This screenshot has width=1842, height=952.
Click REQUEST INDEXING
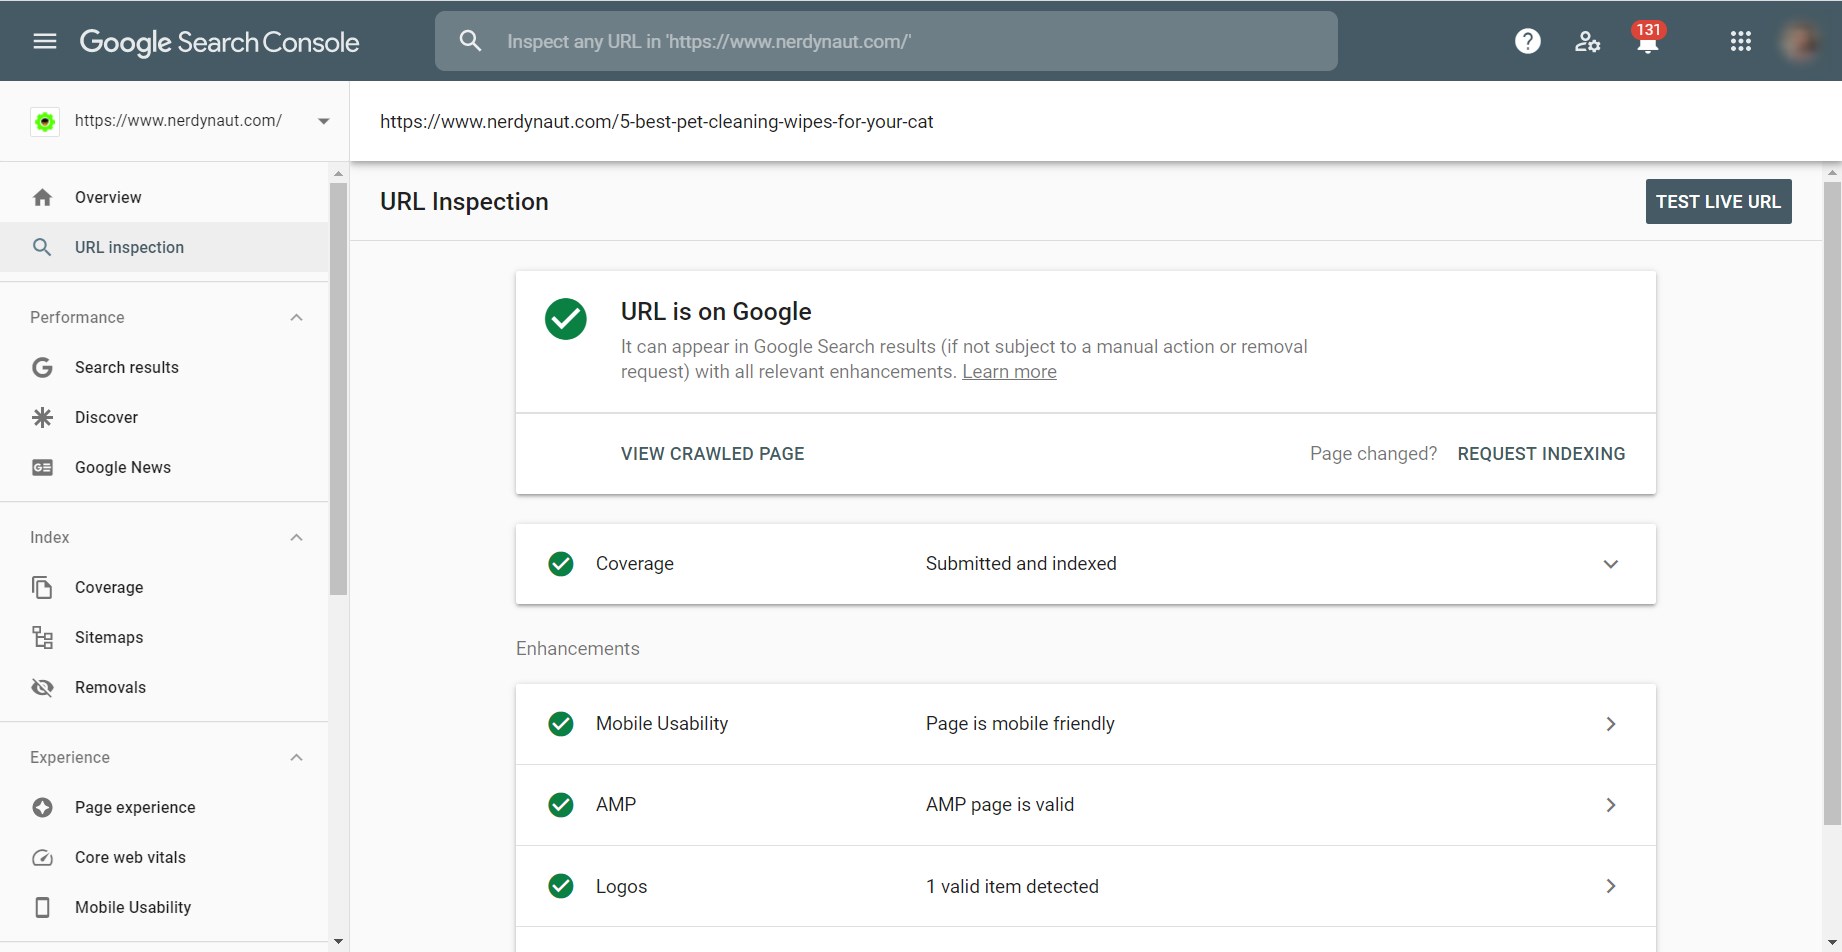[x=1541, y=454]
